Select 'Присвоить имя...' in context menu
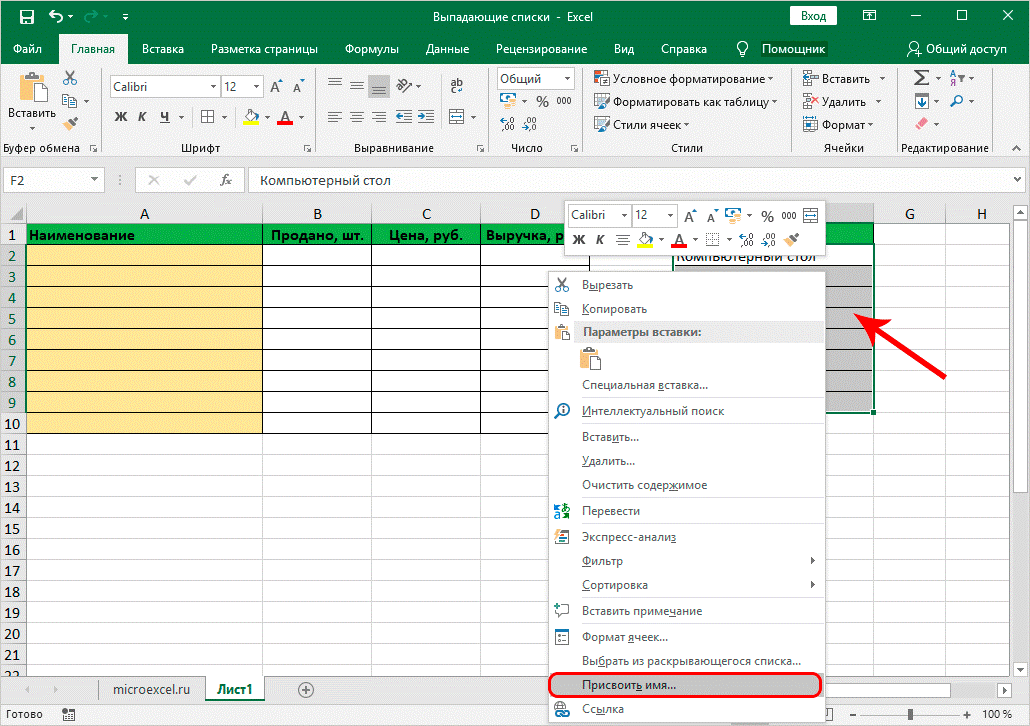Image resolution: width=1030 pixels, height=726 pixels. pos(629,686)
